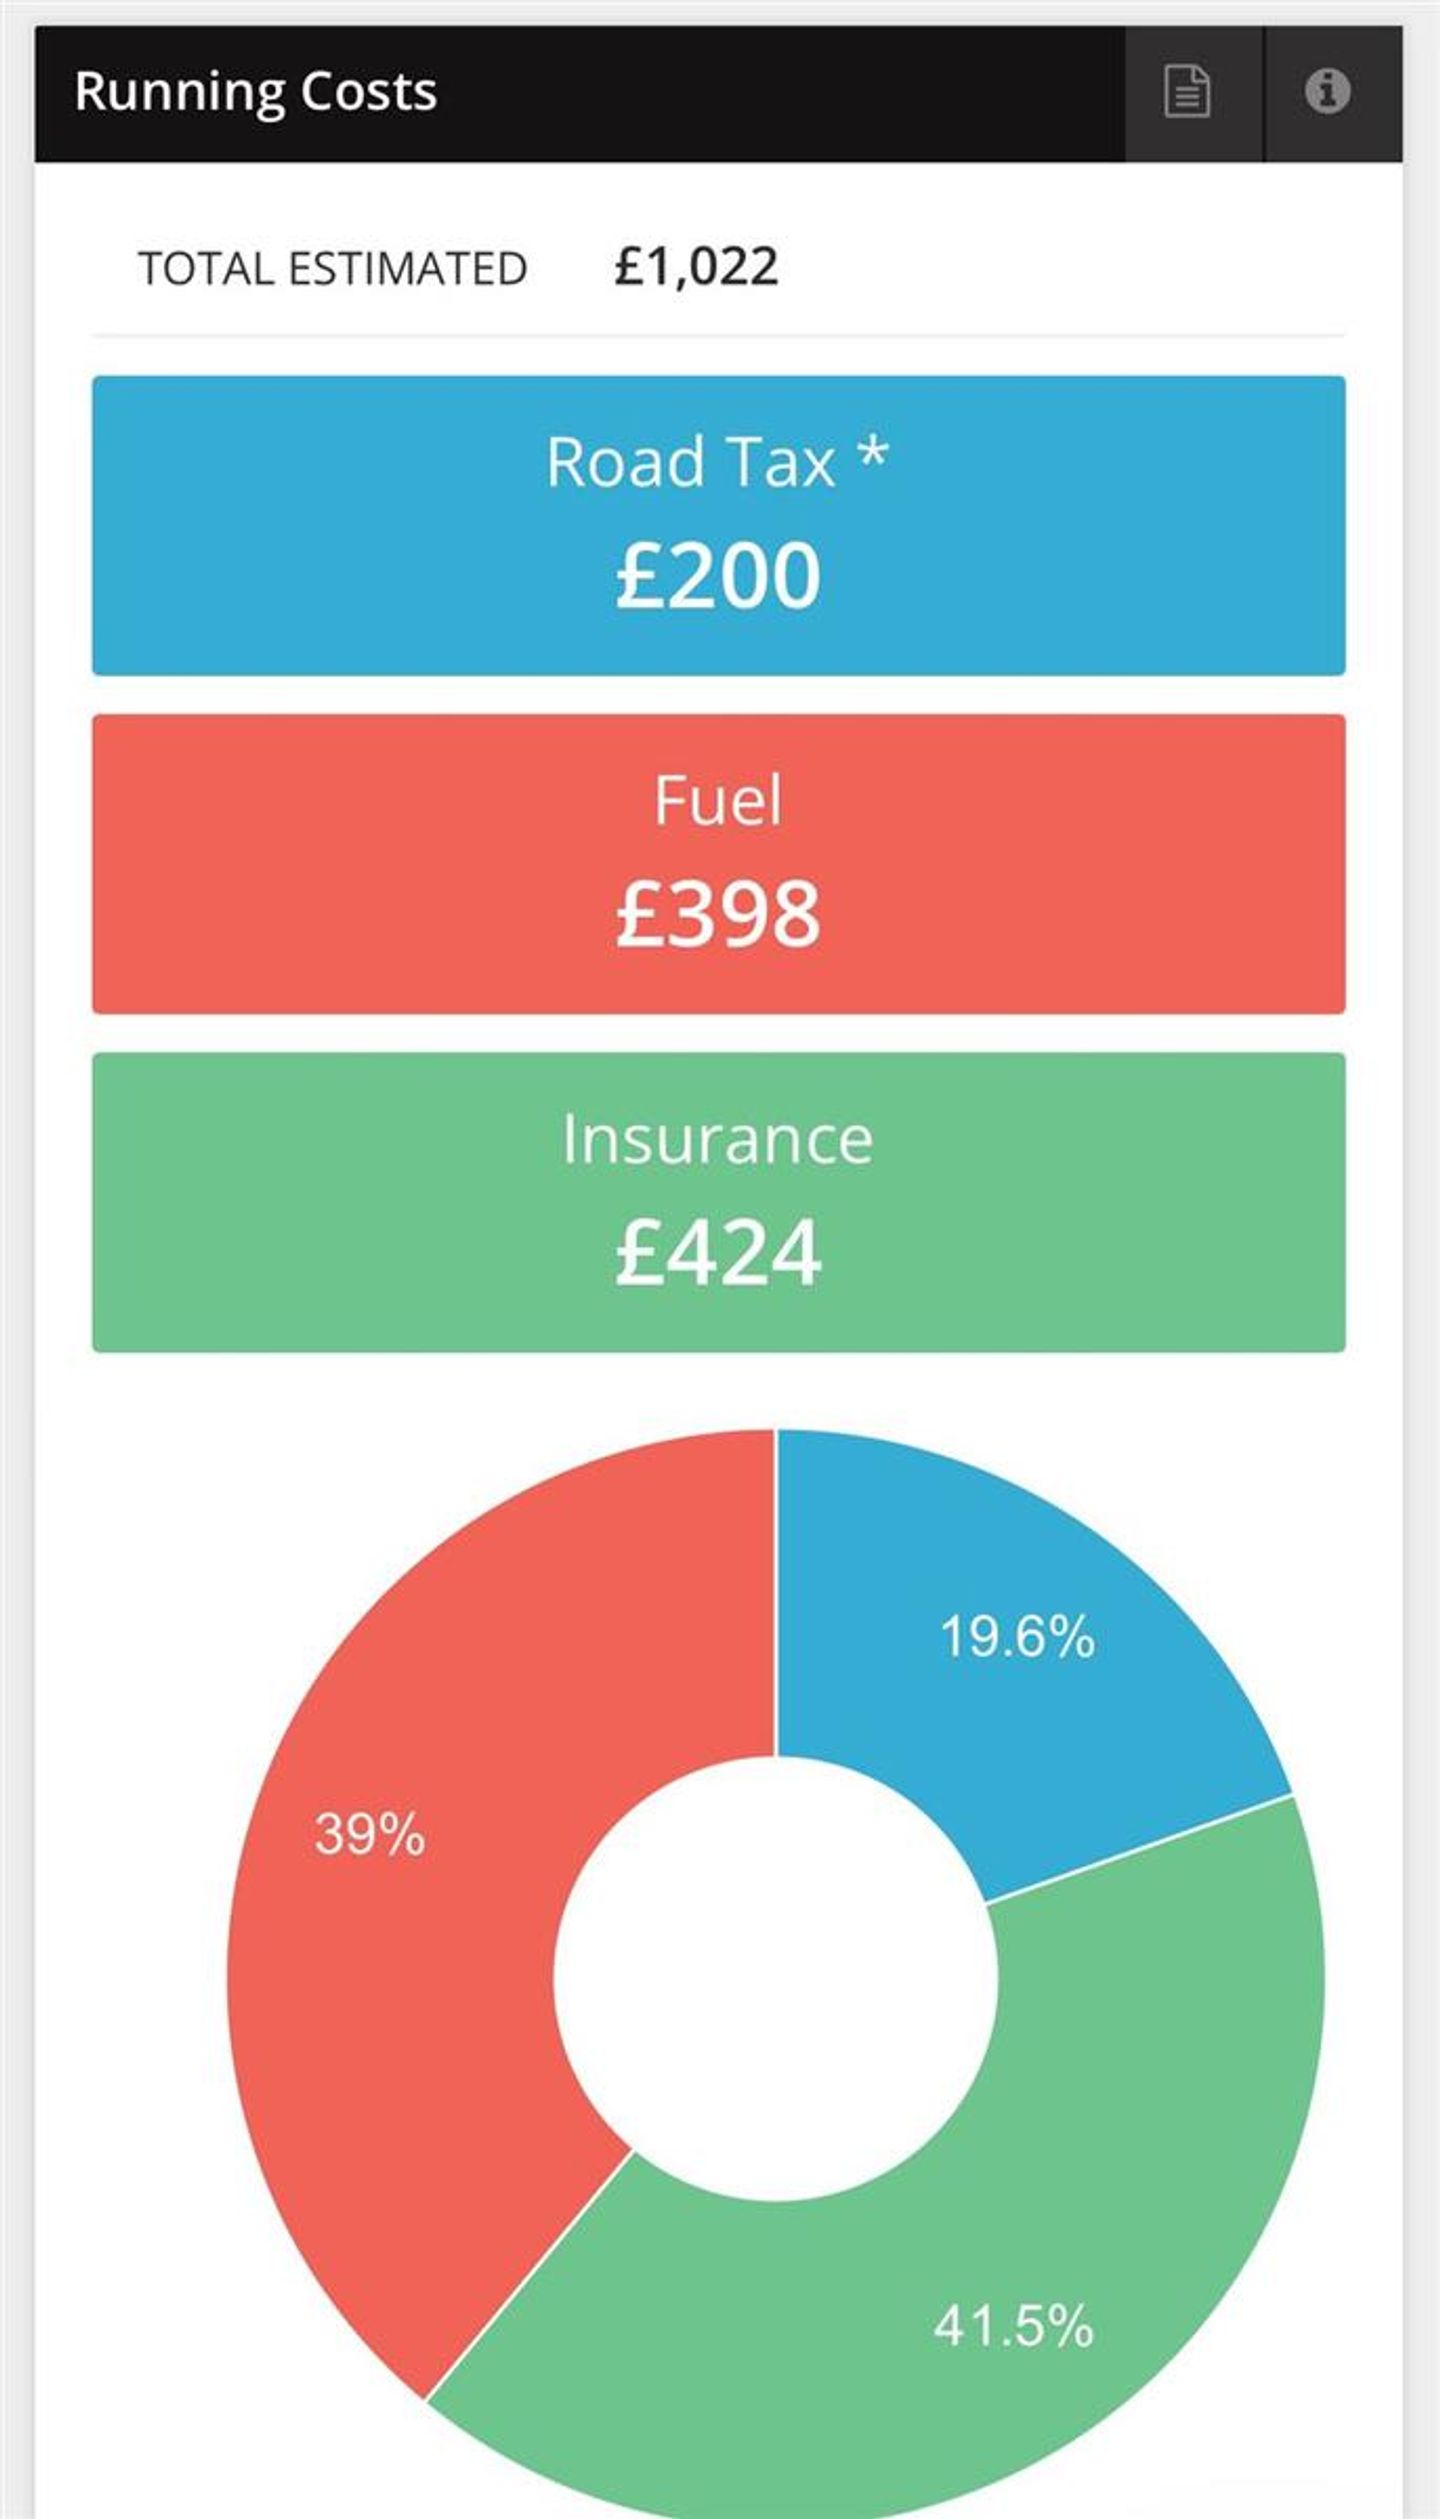Click the info icon in header

[x=1327, y=92]
